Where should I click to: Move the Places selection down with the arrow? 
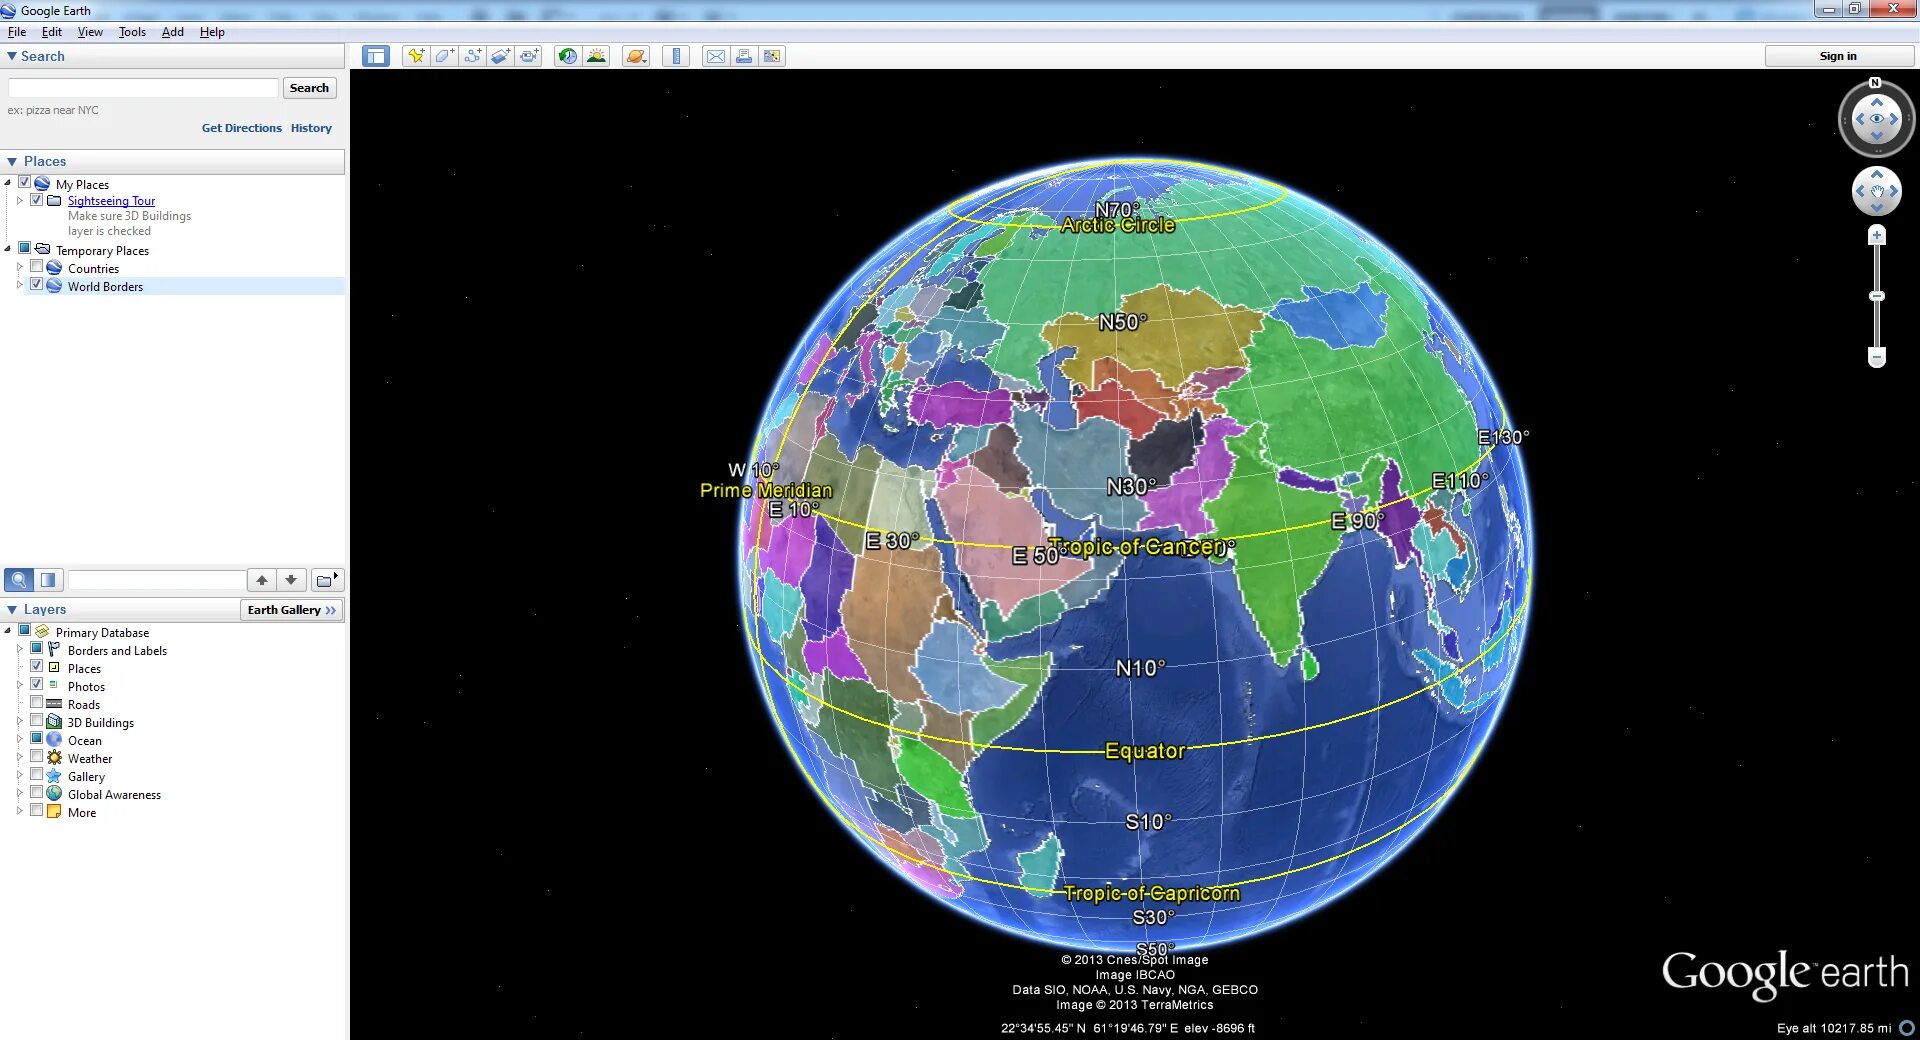[x=291, y=580]
